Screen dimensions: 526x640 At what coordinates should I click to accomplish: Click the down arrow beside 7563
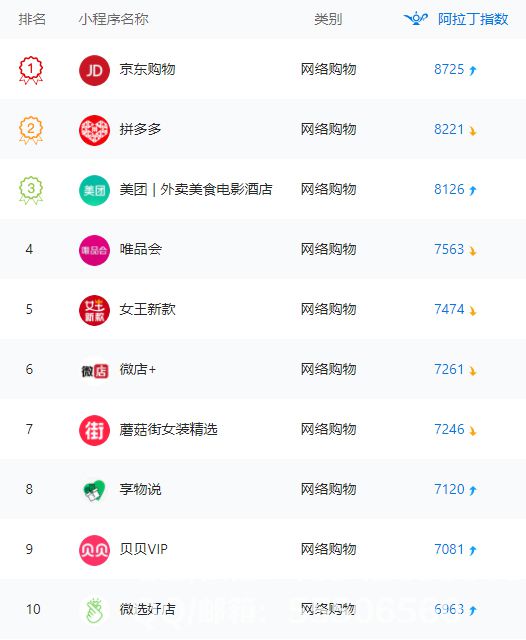(x=473, y=250)
